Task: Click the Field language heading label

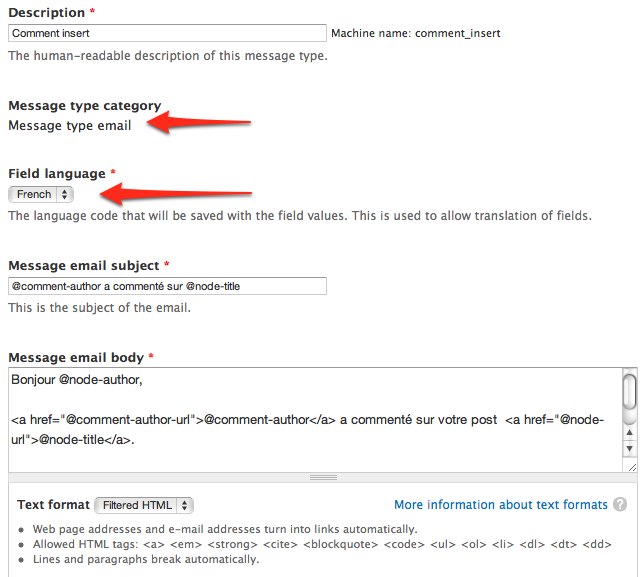Action: coord(57,173)
